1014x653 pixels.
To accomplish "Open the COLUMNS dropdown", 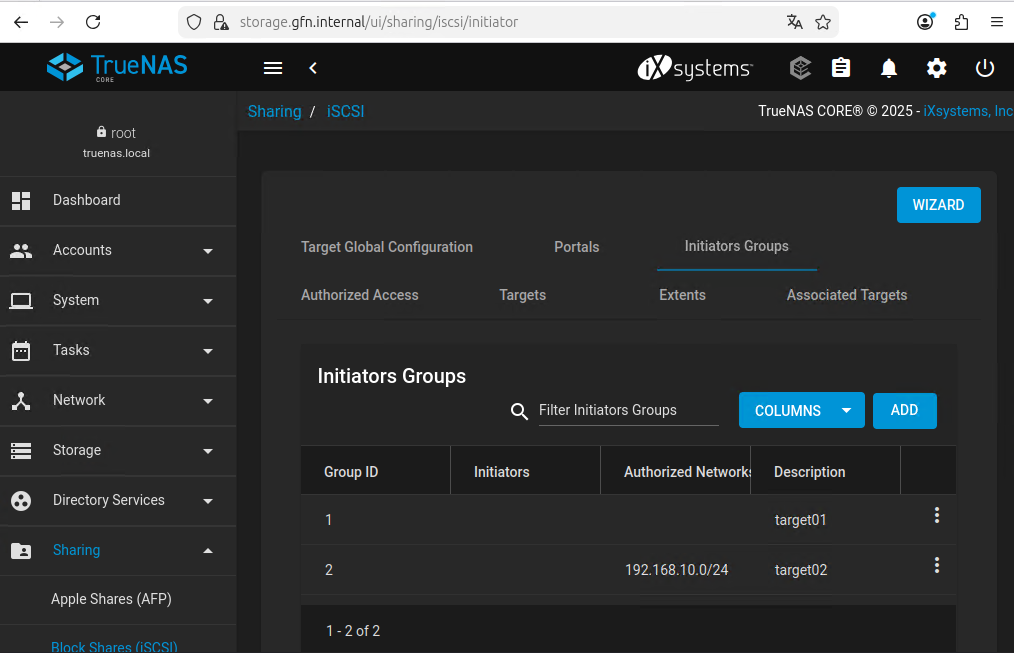I will [x=801, y=411].
